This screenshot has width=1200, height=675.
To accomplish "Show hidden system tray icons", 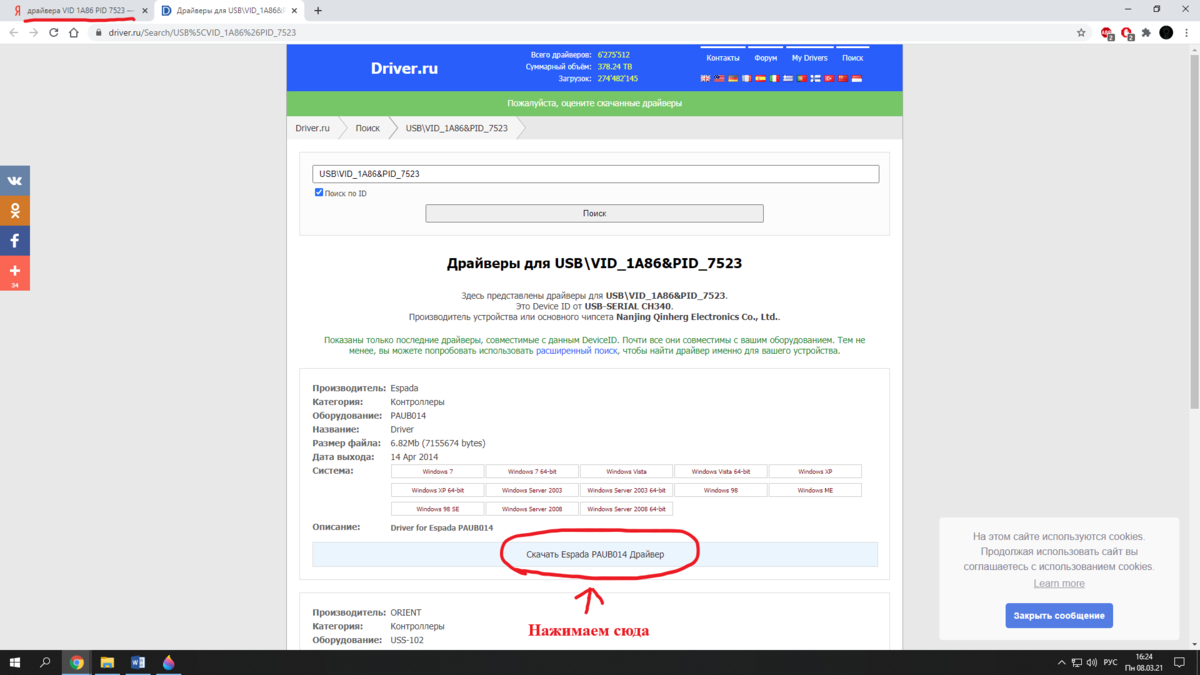I will click(x=1062, y=662).
